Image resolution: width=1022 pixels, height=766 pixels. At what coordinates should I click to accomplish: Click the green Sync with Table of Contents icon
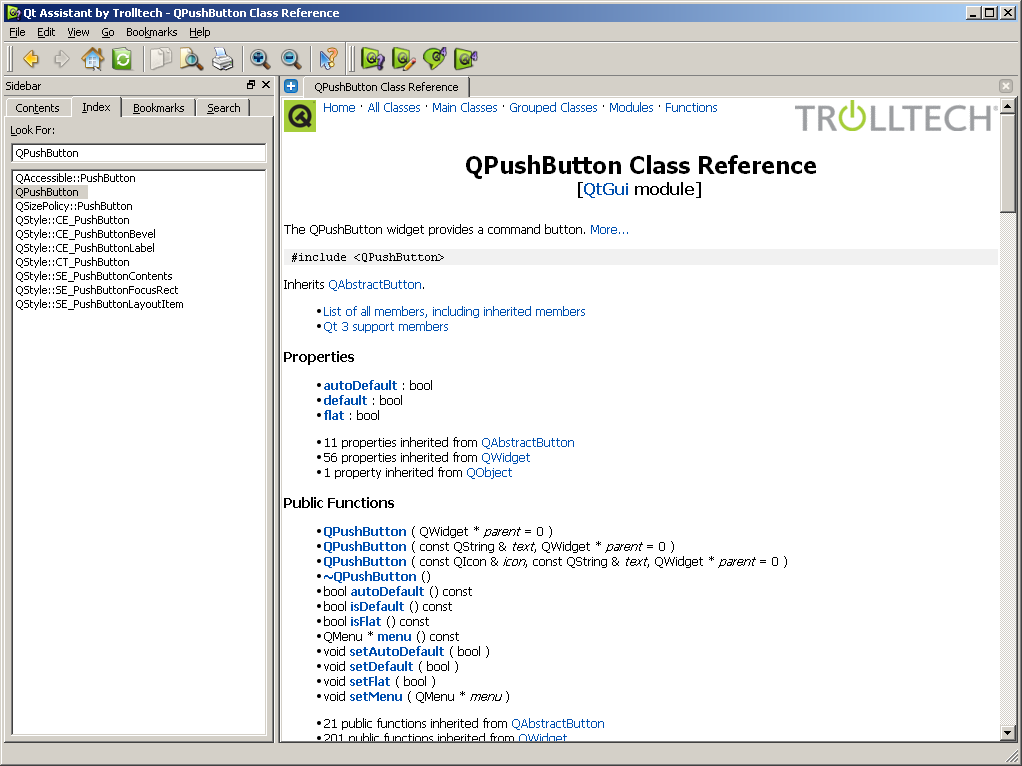122,59
